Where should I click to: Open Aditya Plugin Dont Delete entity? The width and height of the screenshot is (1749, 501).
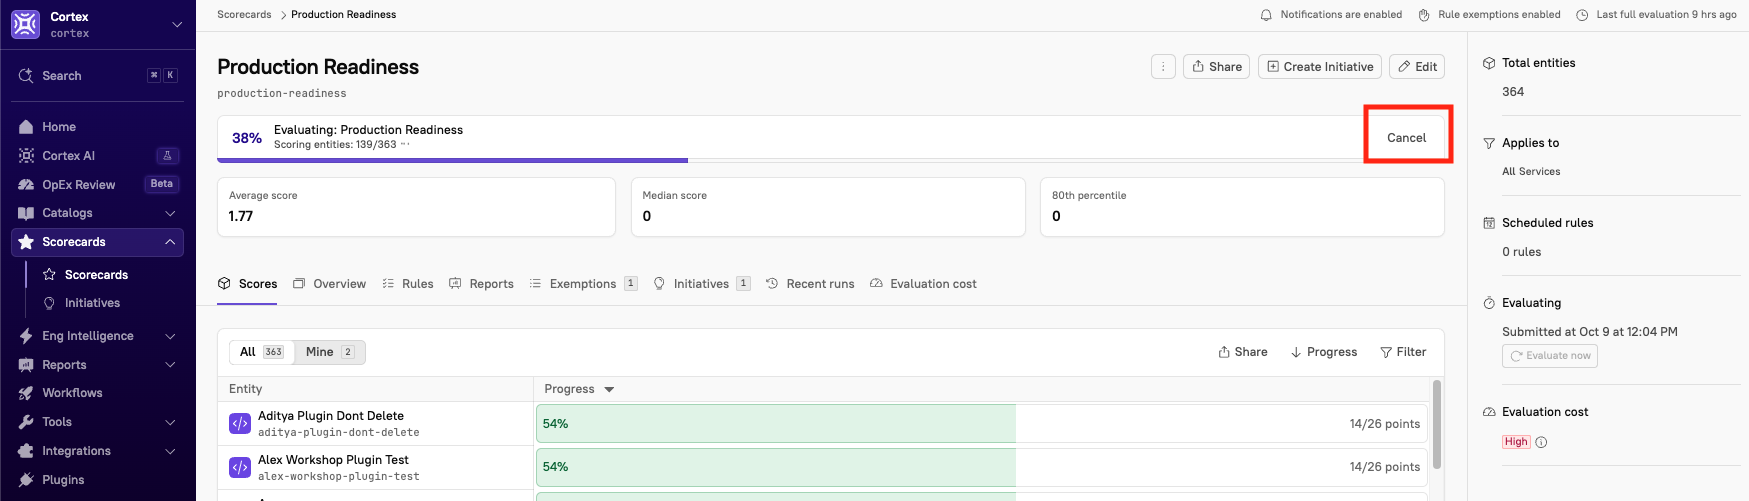tap(331, 416)
